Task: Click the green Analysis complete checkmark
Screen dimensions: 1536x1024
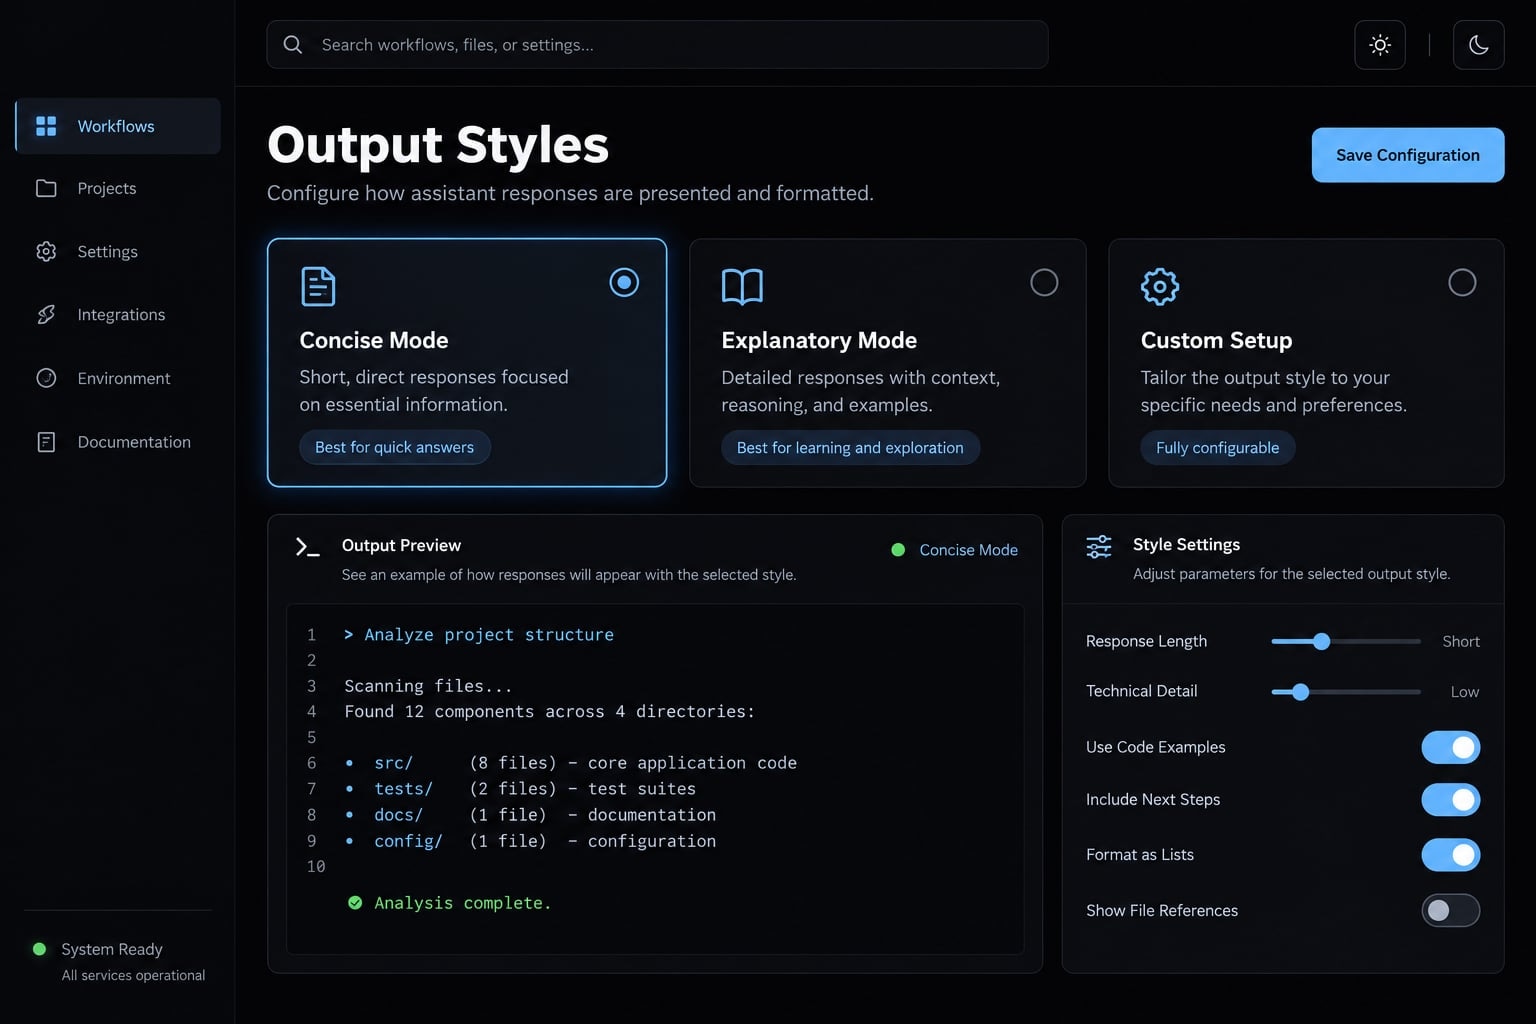Action: coord(355,903)
